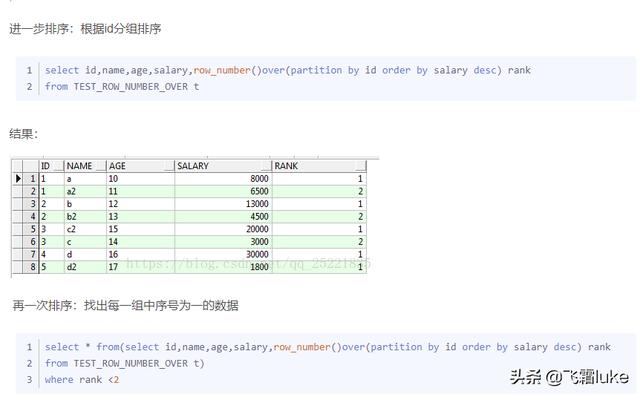The width and height of the screenshot is (640, 397).
Task: Click the age cell 17
Action: click(140, 267)
